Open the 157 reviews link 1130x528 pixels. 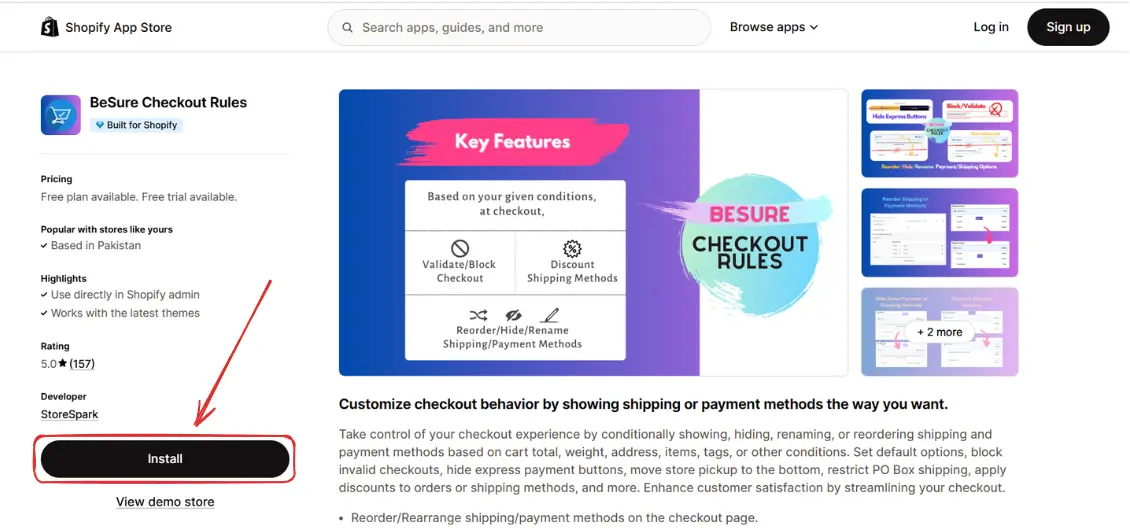pyautogui.click(x=82, y=364)
